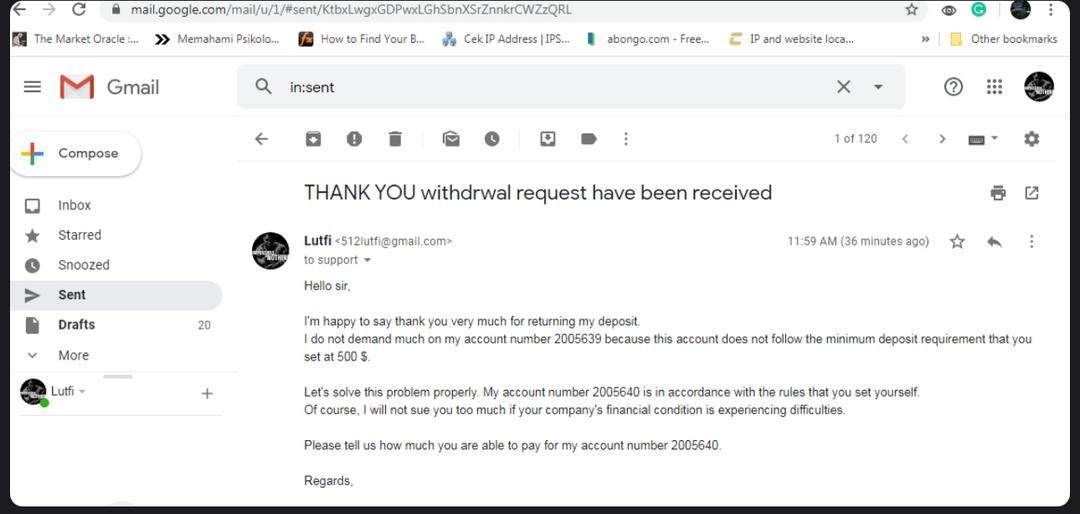Image resolution: width=1080 pixels, height=514 pixels.
Task: Expand recipient details next to 'to support'
Action: pyautogui.click(x=367, y=260)
